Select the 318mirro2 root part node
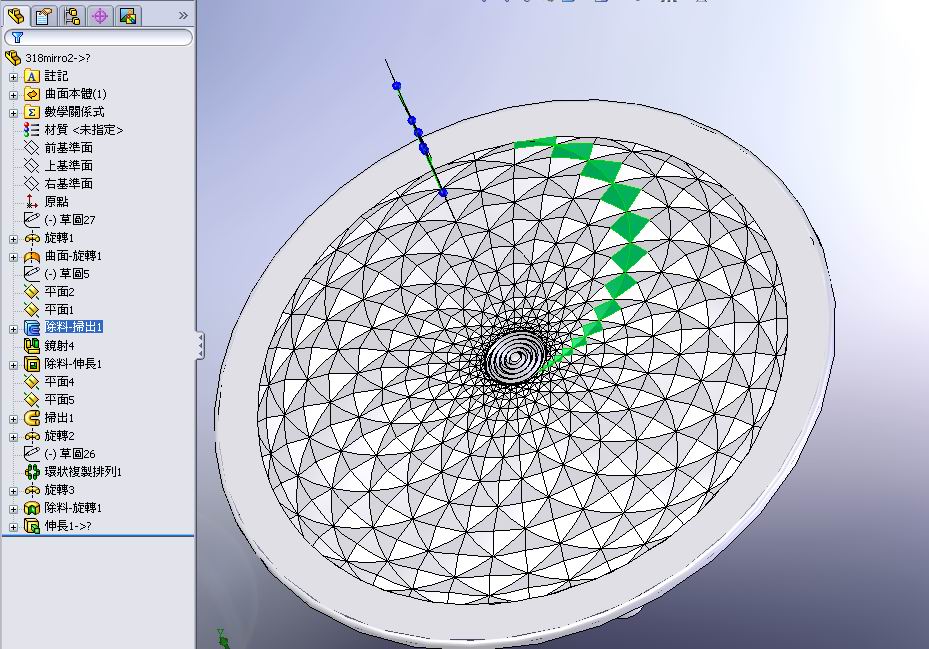 57,58
